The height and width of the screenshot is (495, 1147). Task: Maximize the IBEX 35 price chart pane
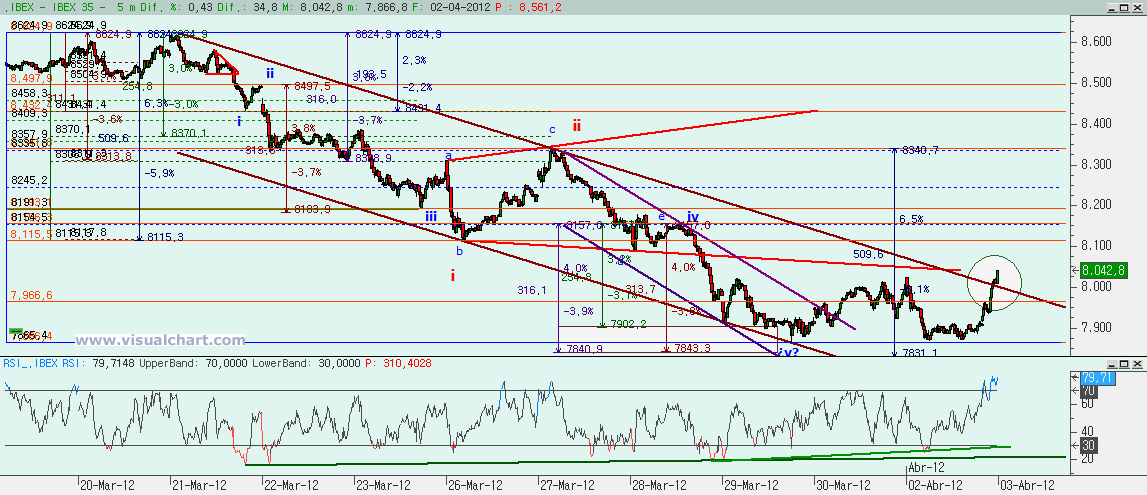1125,7
